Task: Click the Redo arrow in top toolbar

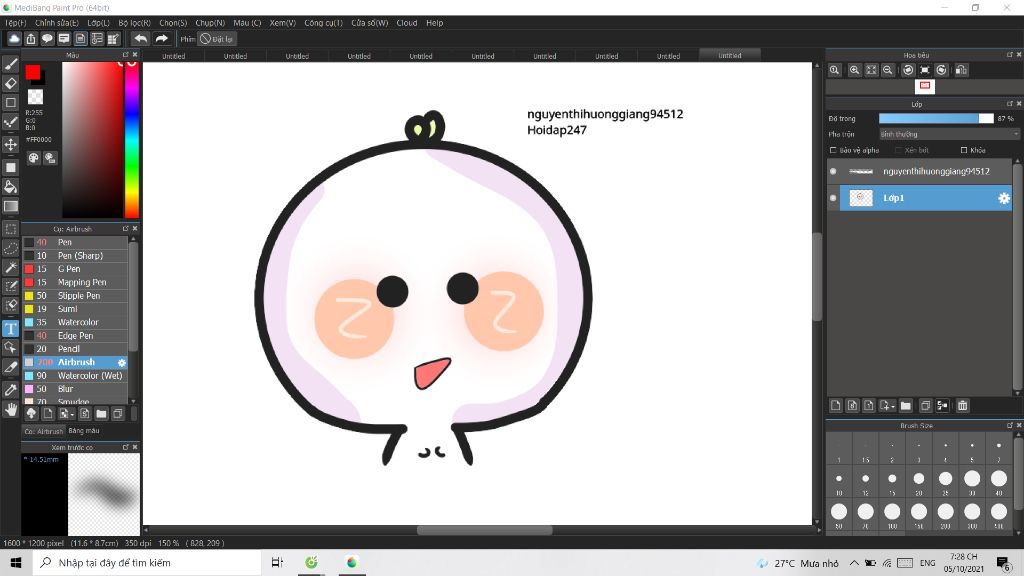Action: coord(161,39)
